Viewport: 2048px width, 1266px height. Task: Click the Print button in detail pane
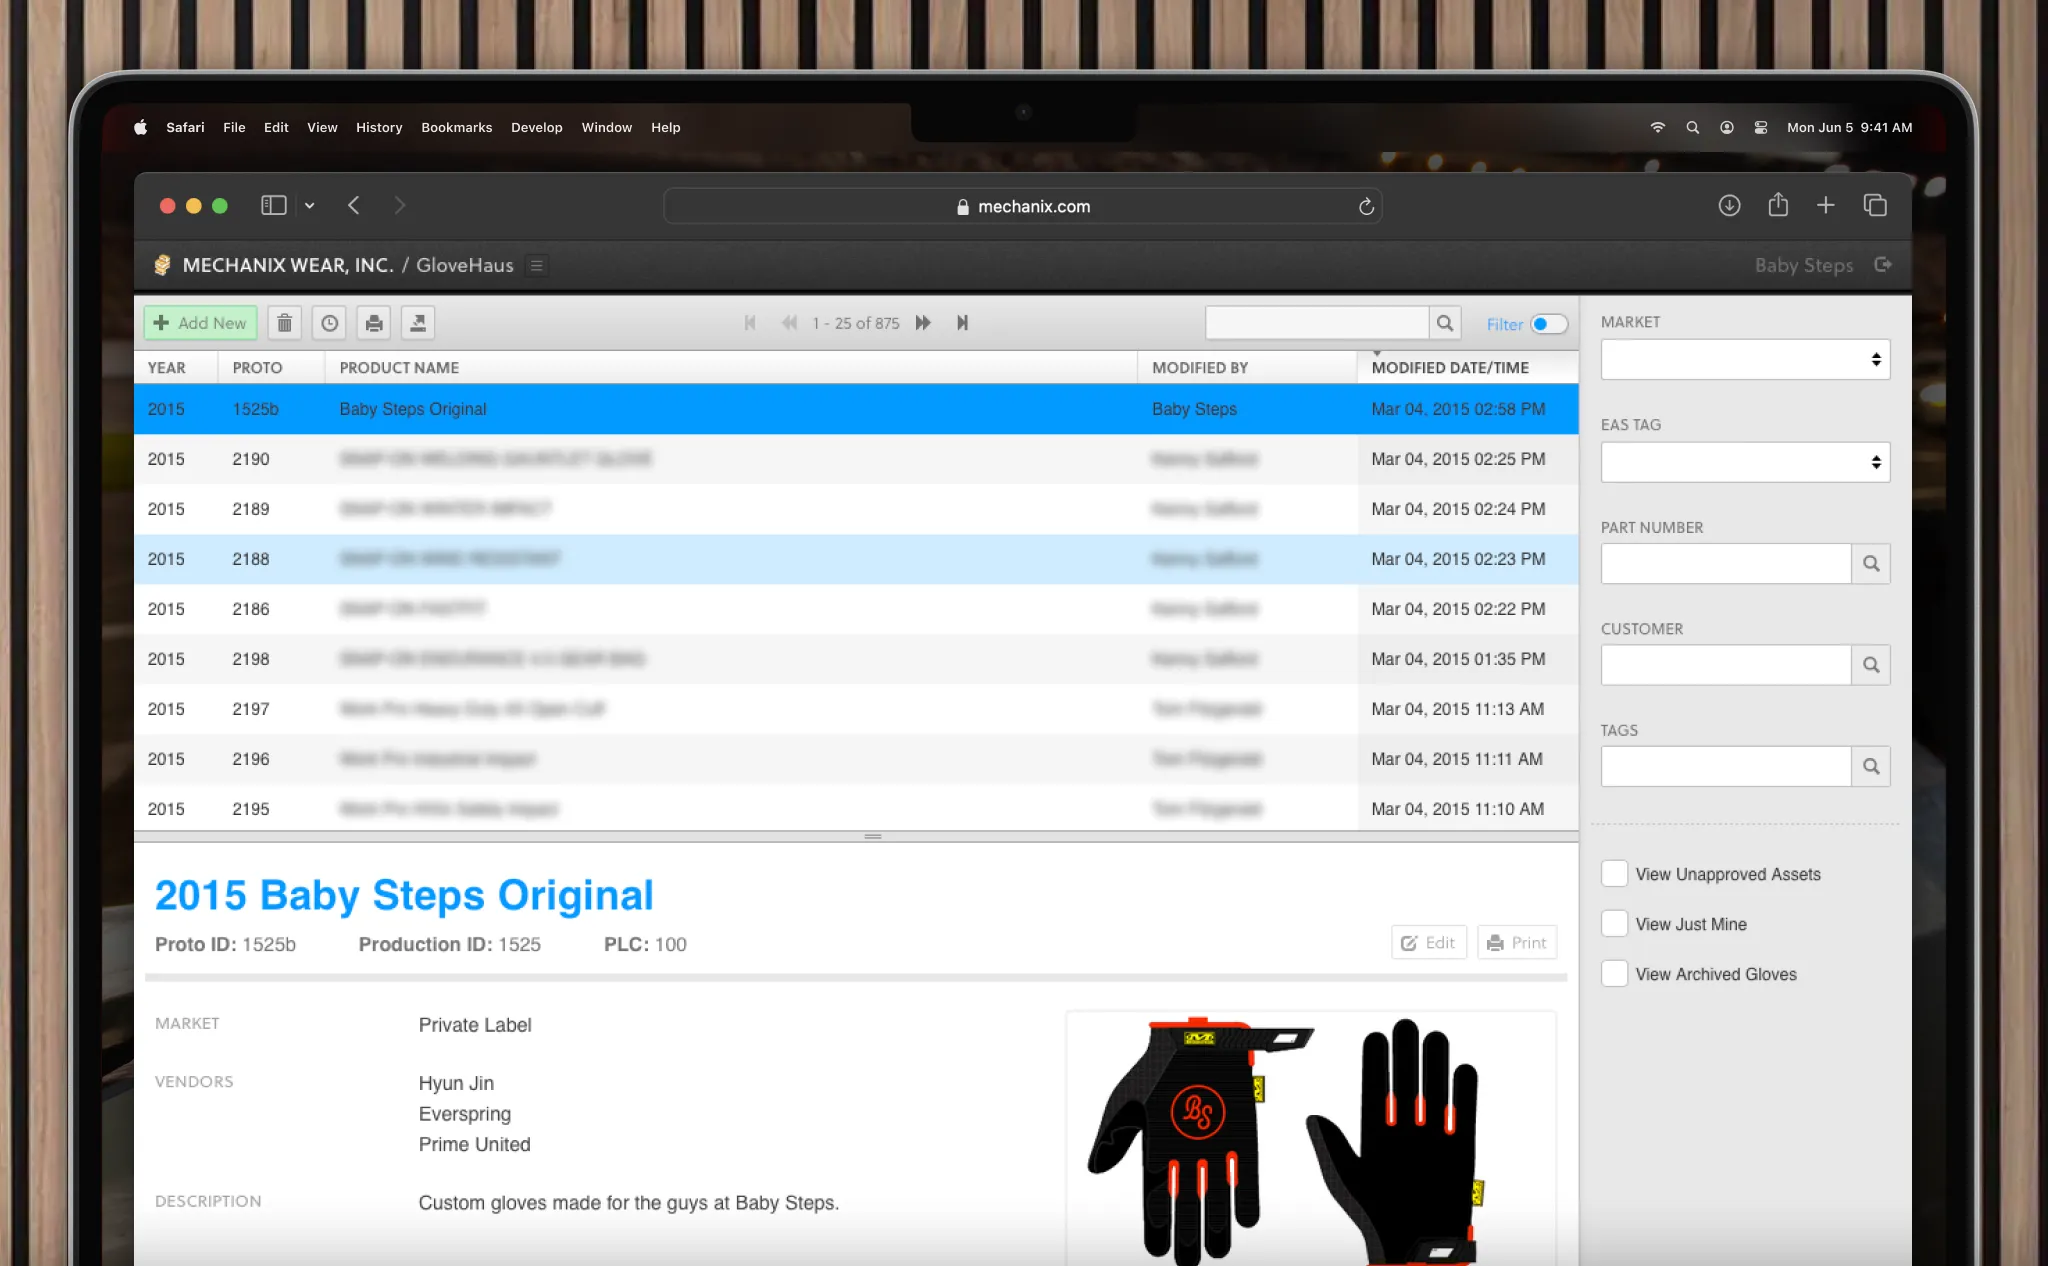(x=1517, y=942)
